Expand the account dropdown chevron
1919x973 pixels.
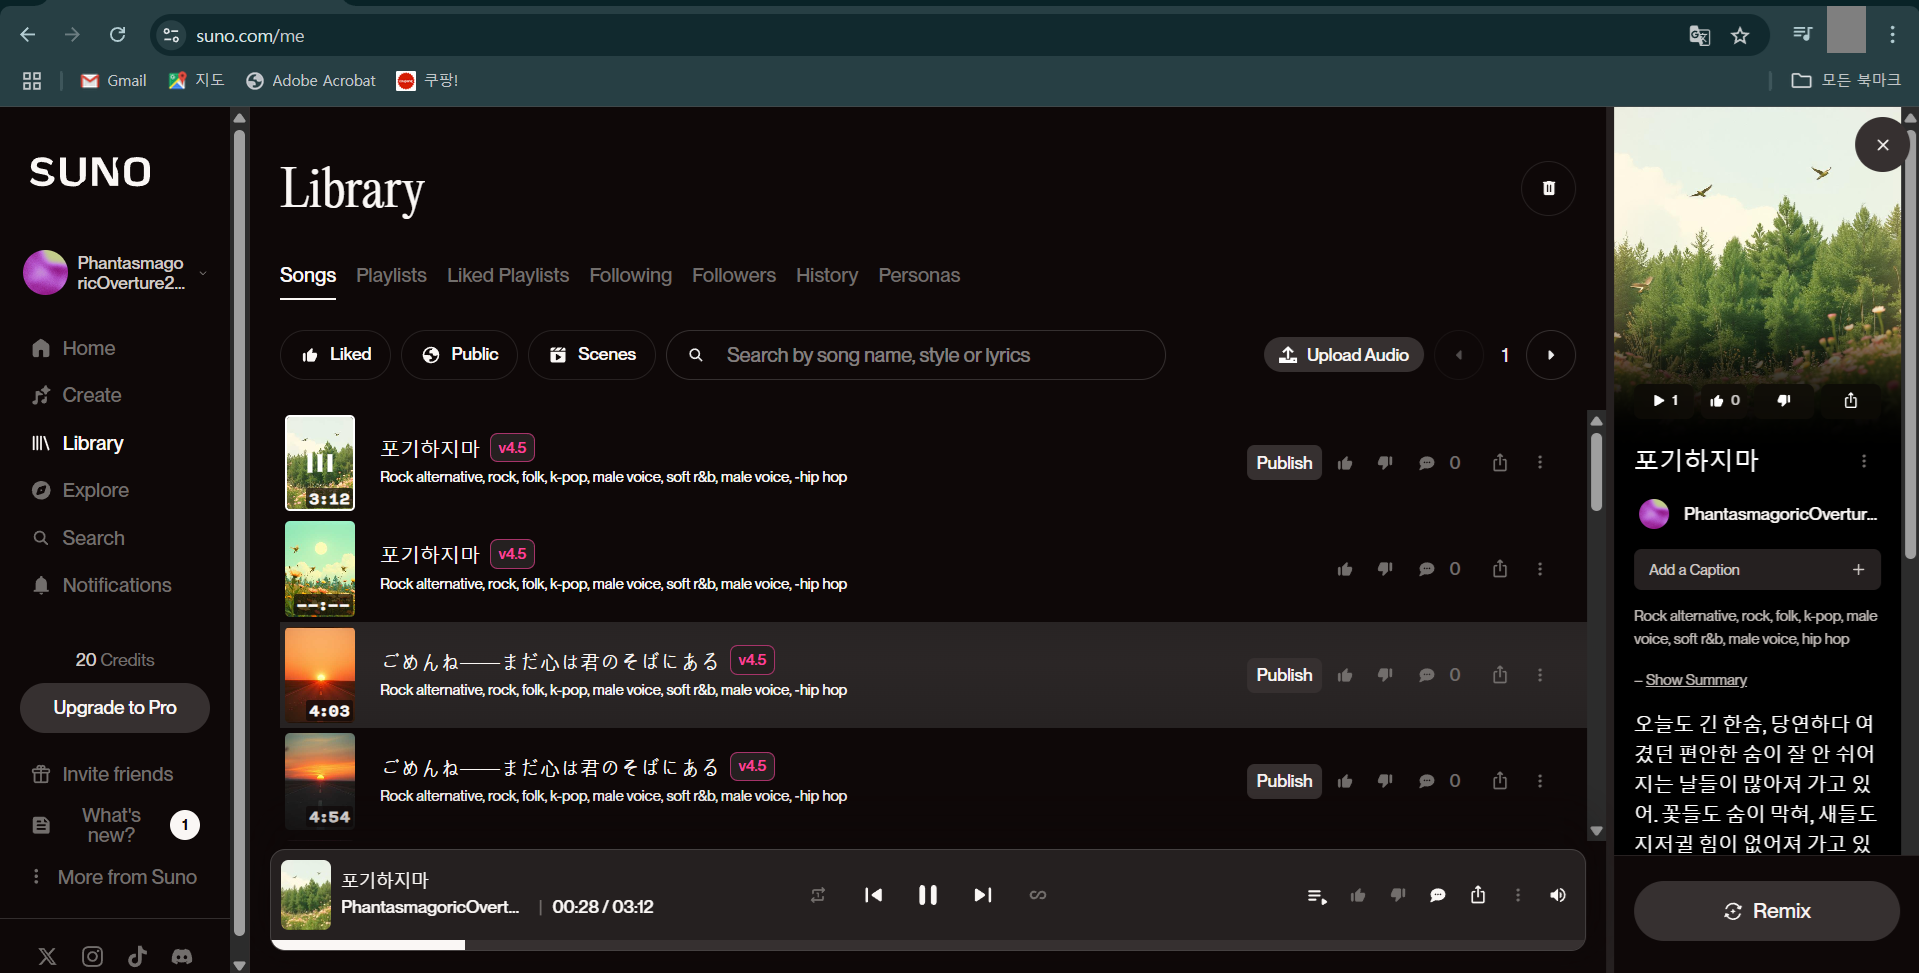[203, 273]
